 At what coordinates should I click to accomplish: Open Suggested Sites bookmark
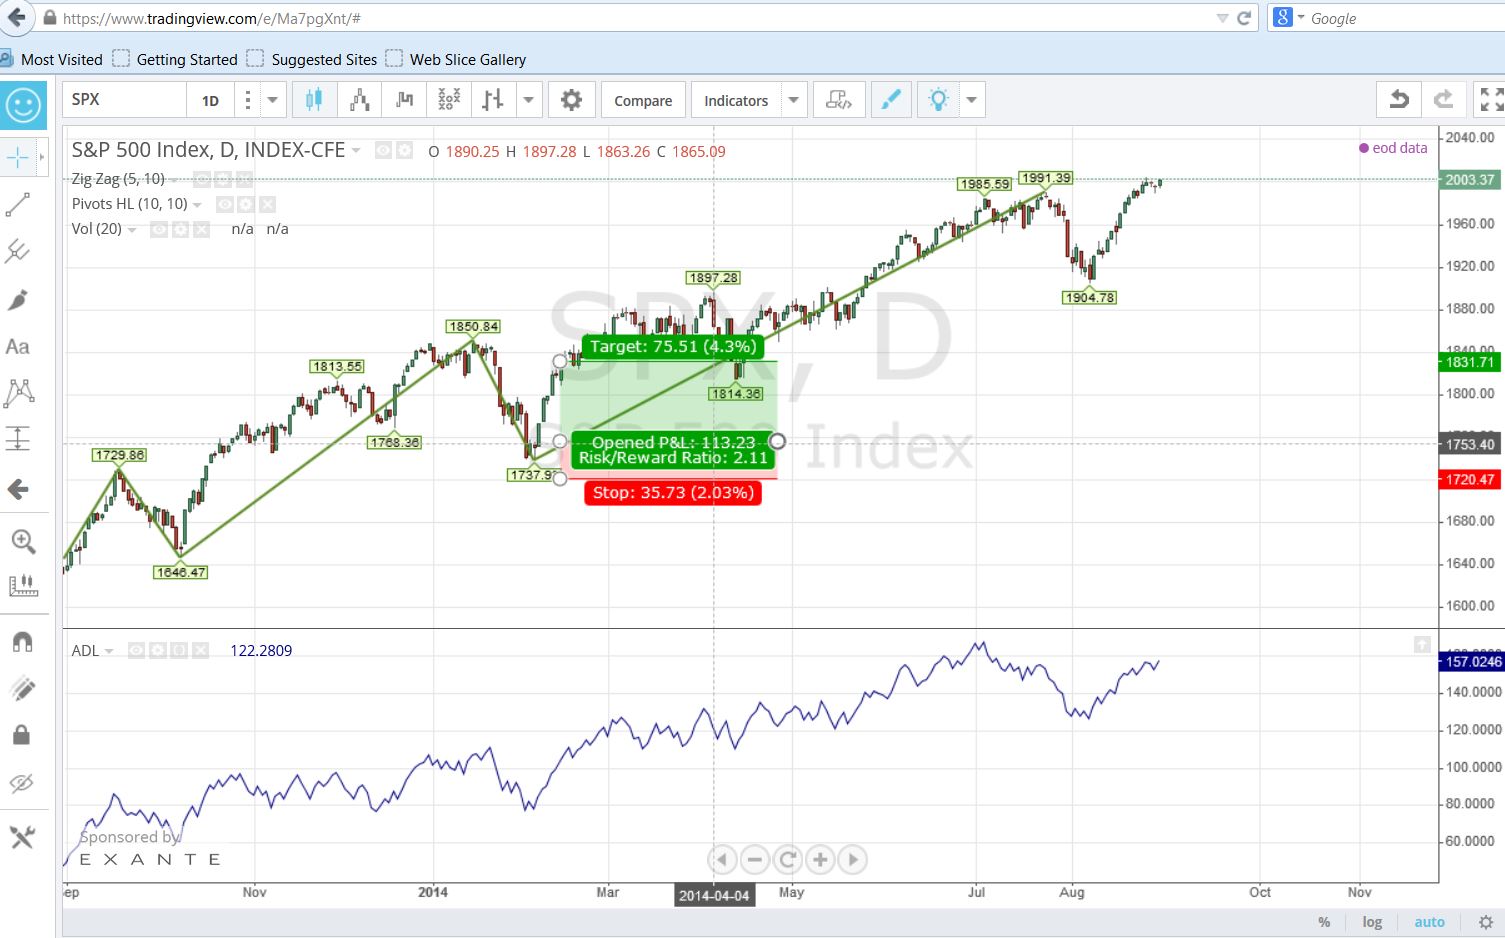pos(313,59)
